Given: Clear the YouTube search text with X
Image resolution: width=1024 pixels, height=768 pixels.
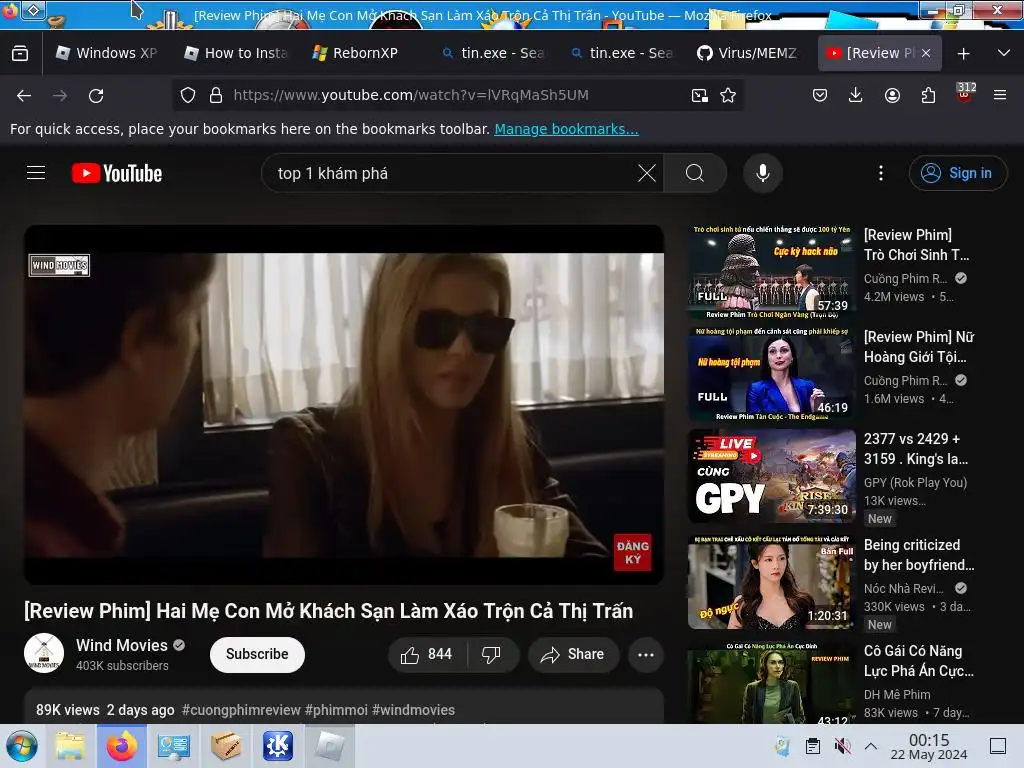Looking at the screenshot, I should pyautogui.click(x=647, y=173).
